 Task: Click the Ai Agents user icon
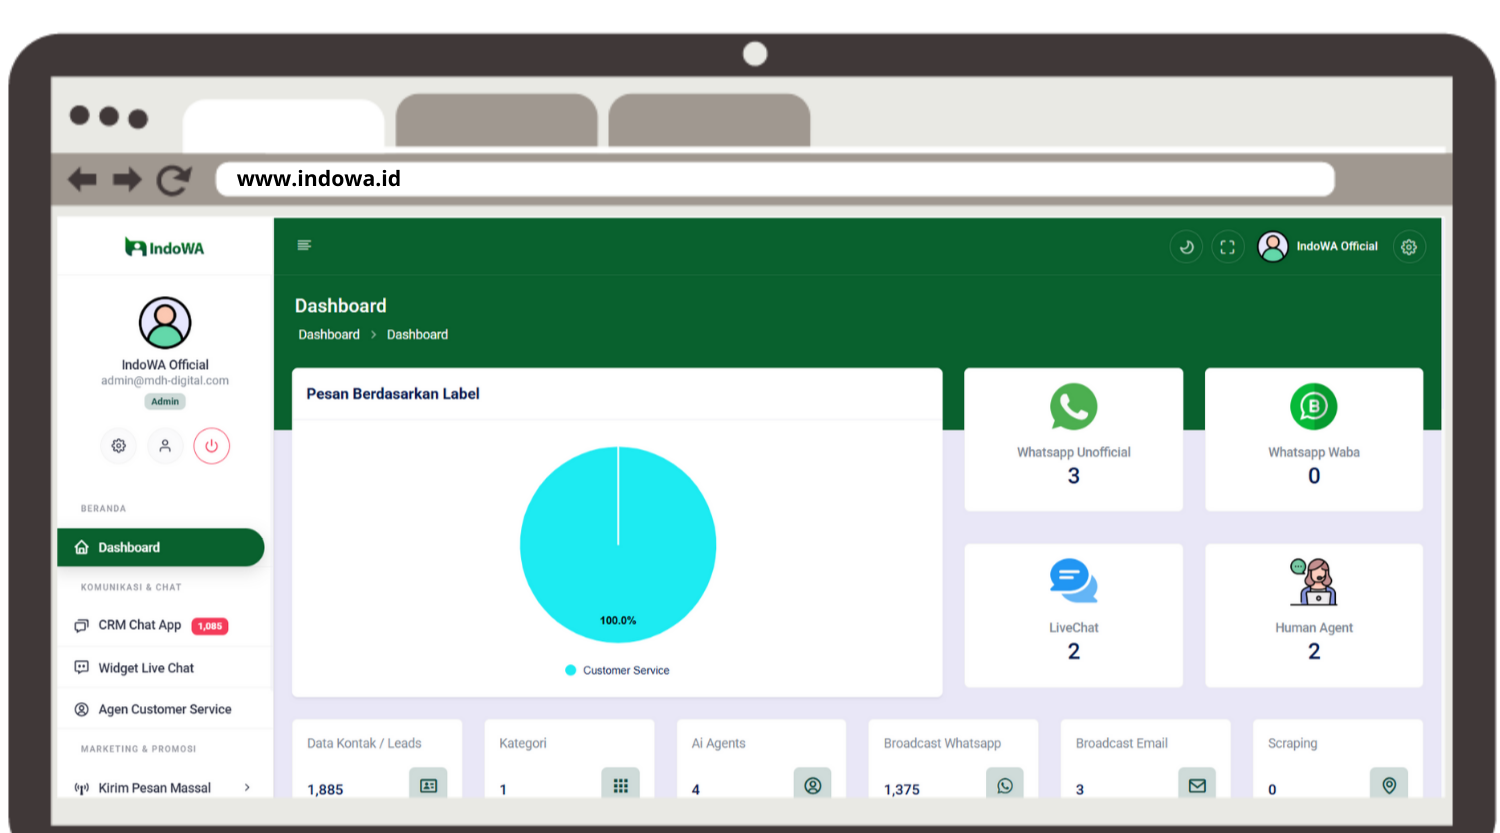point(812,785)
